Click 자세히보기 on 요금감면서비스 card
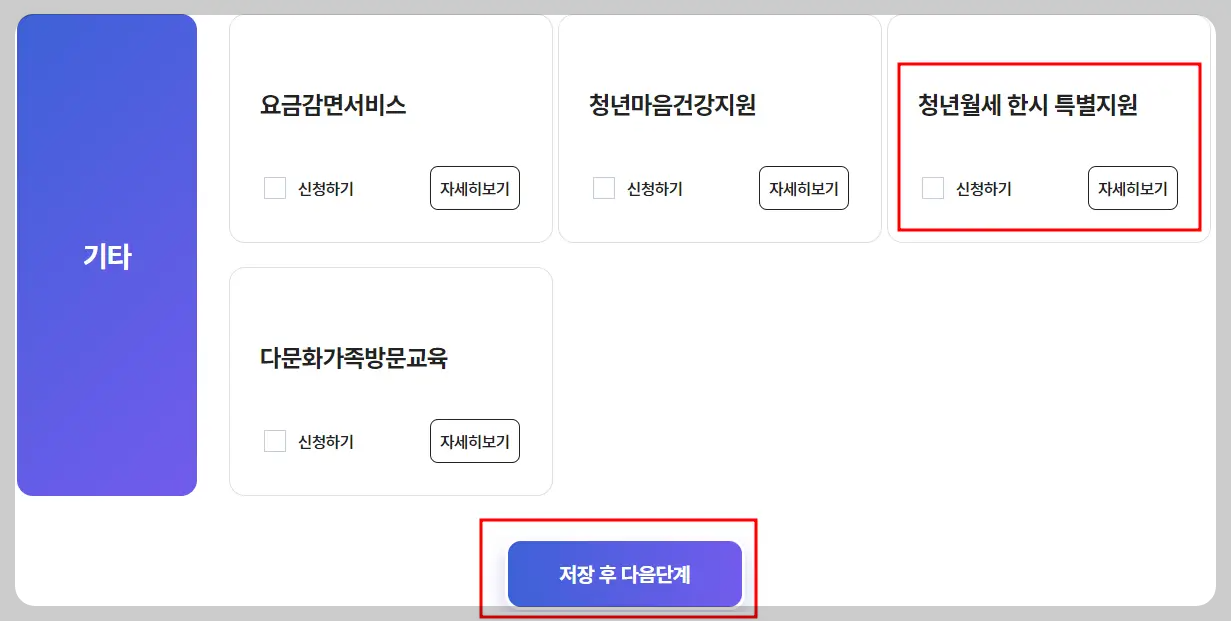 pyautogui.click(x=474, y=188)
